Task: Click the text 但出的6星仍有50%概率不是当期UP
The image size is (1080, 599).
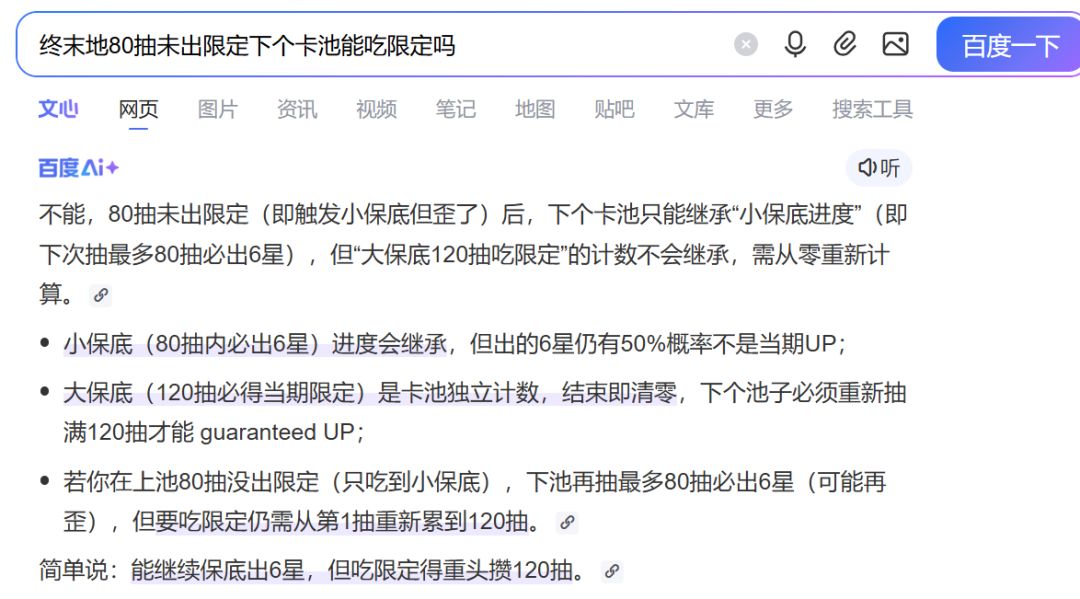Action: click(x=653, y=344)
